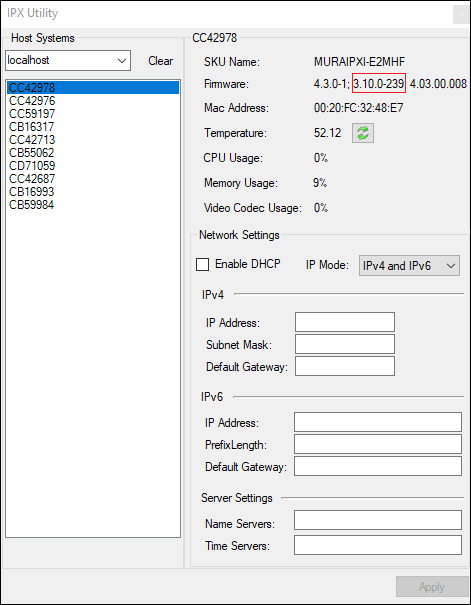Expand the localhost host systems combo box
The height and width of the screenshot is (605, 471).
click(68, 61)
